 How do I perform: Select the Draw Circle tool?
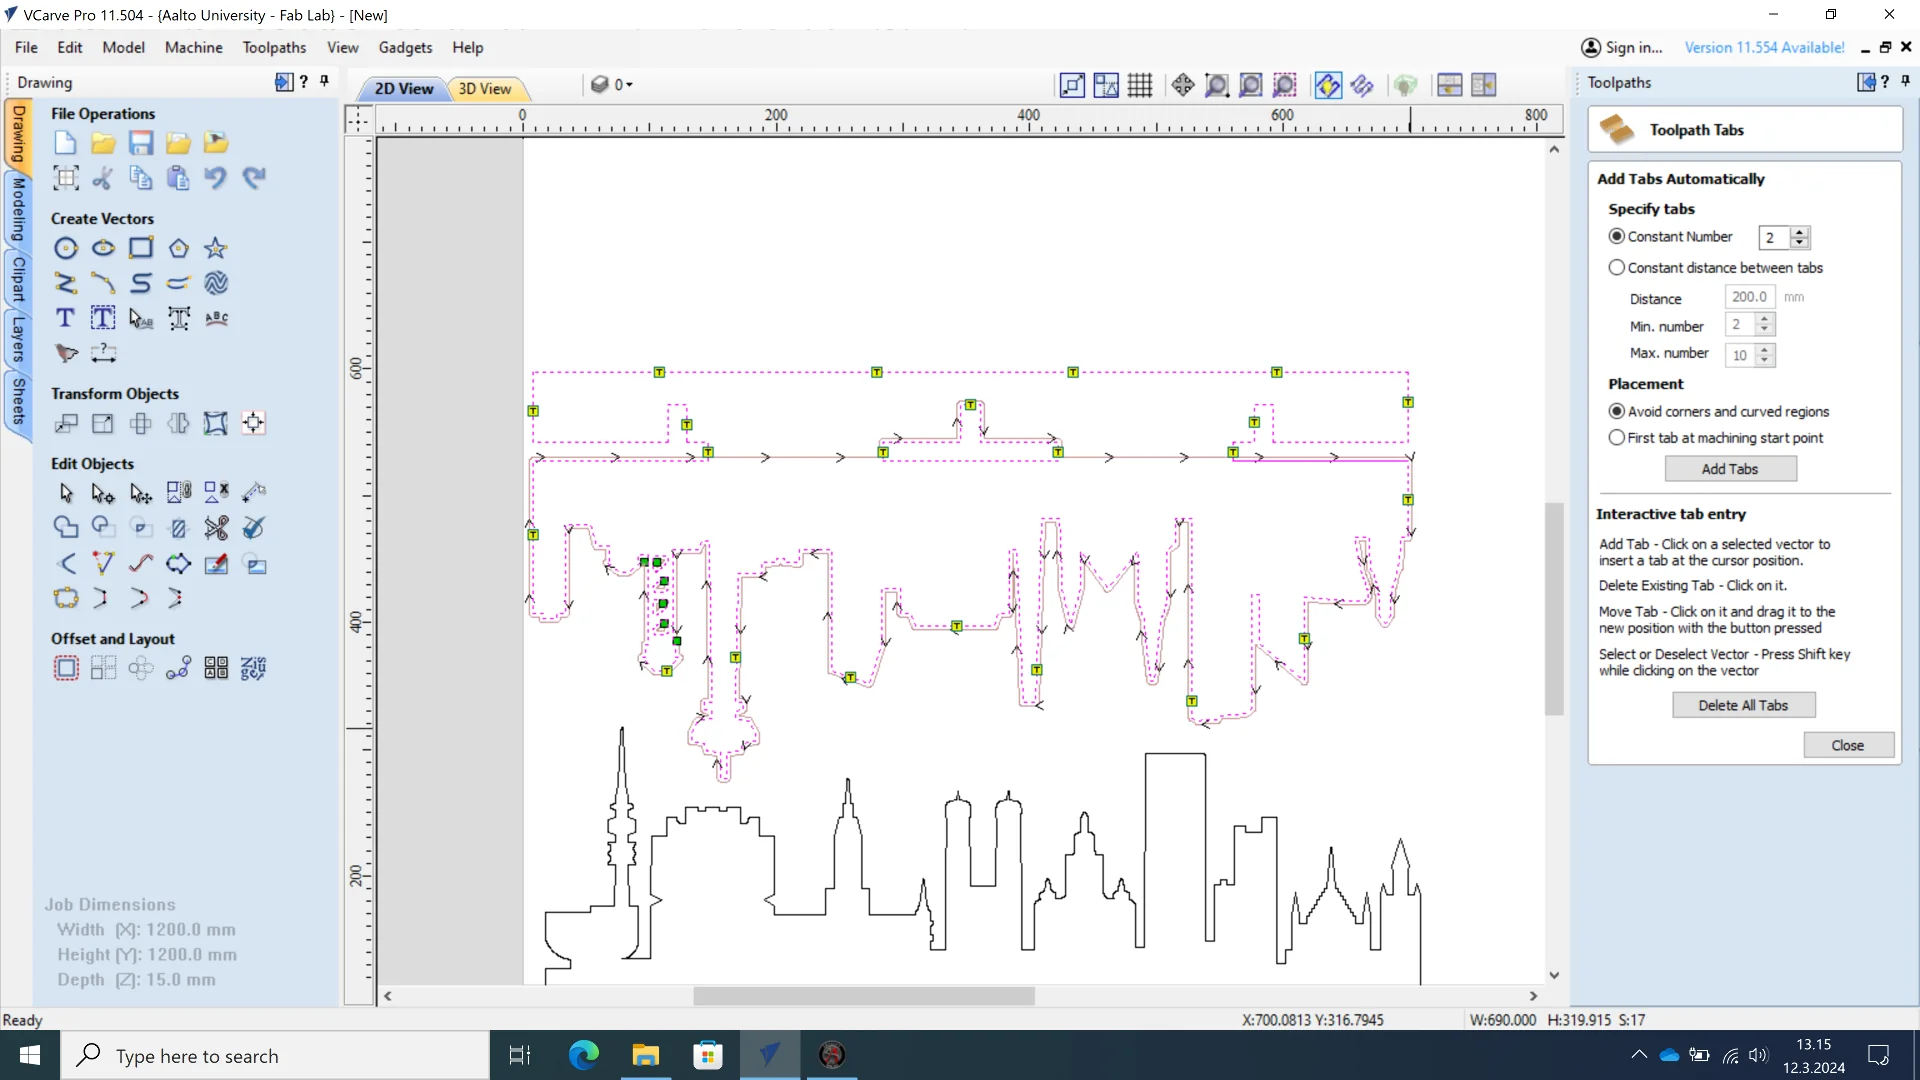coord(66,248)
